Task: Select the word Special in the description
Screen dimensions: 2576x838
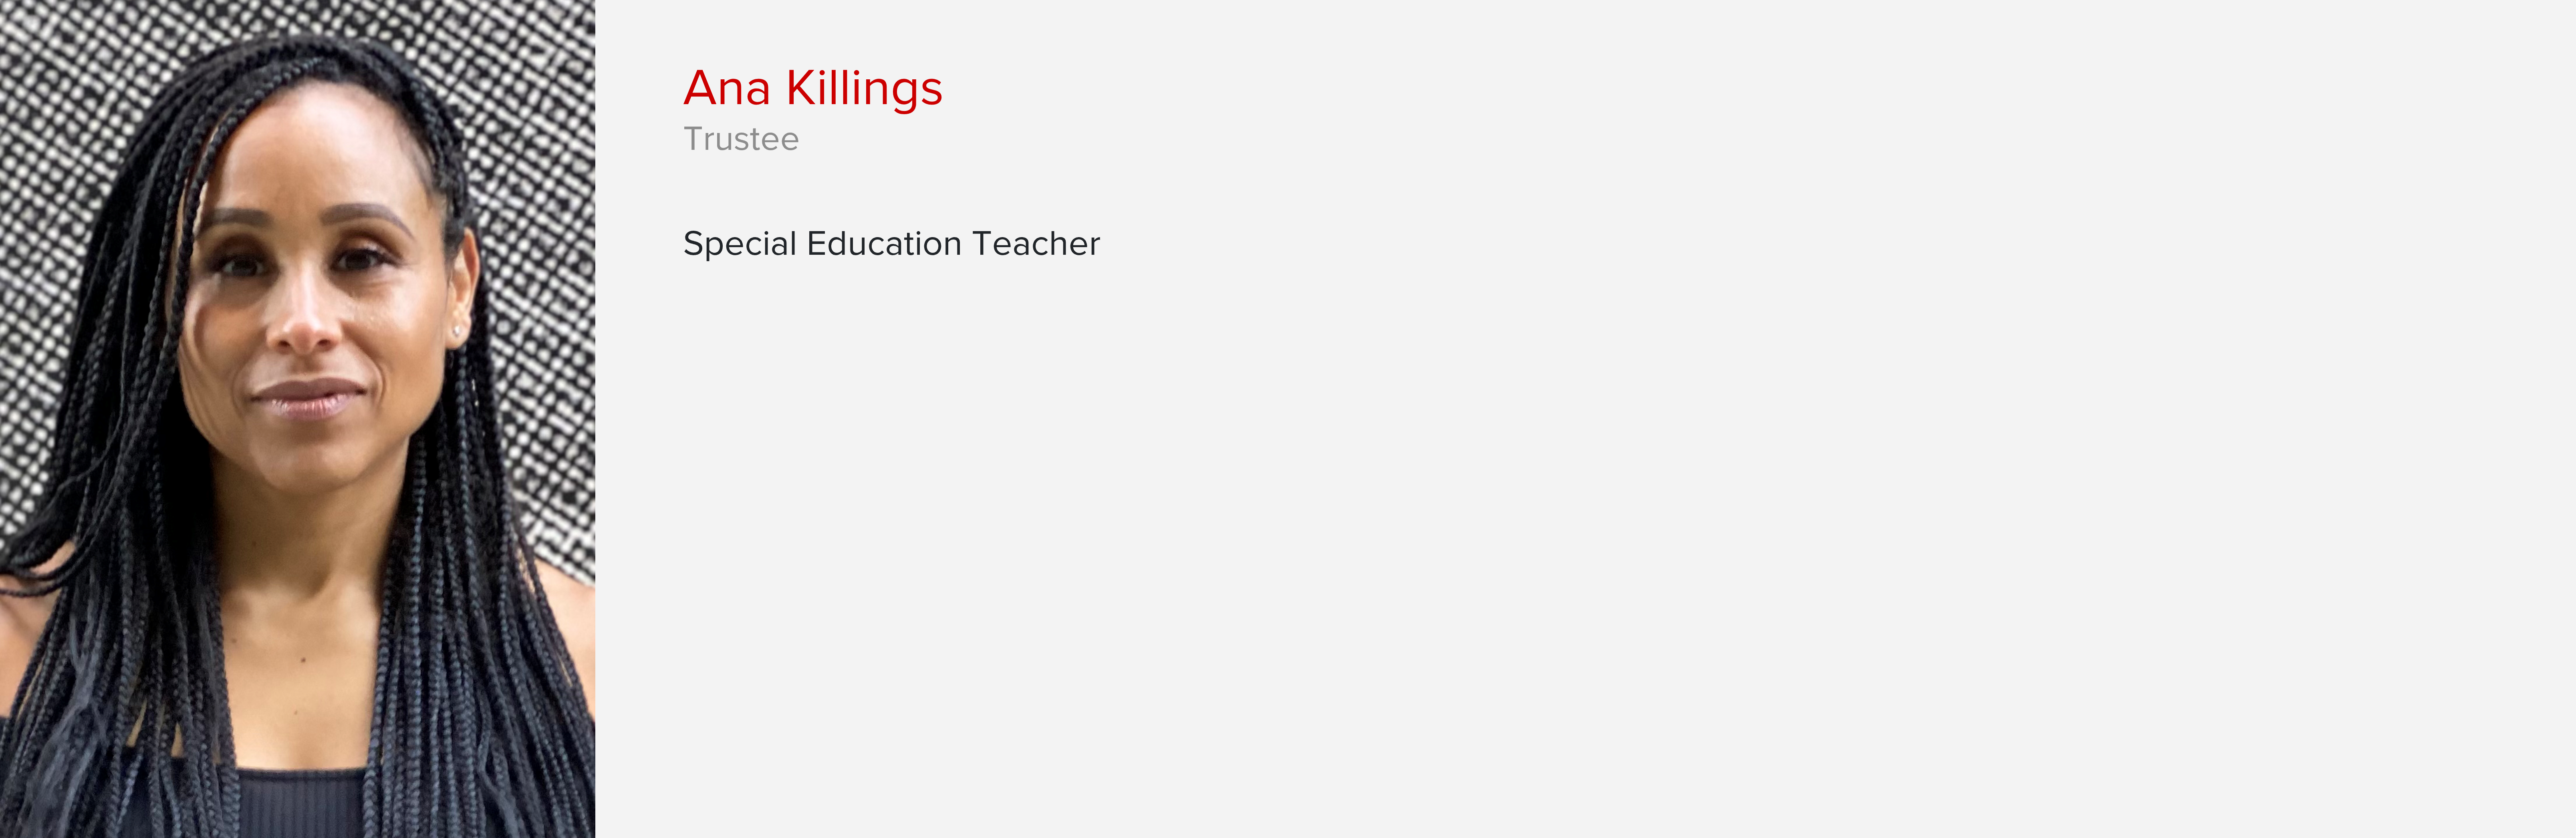Action: pos(740,244)
